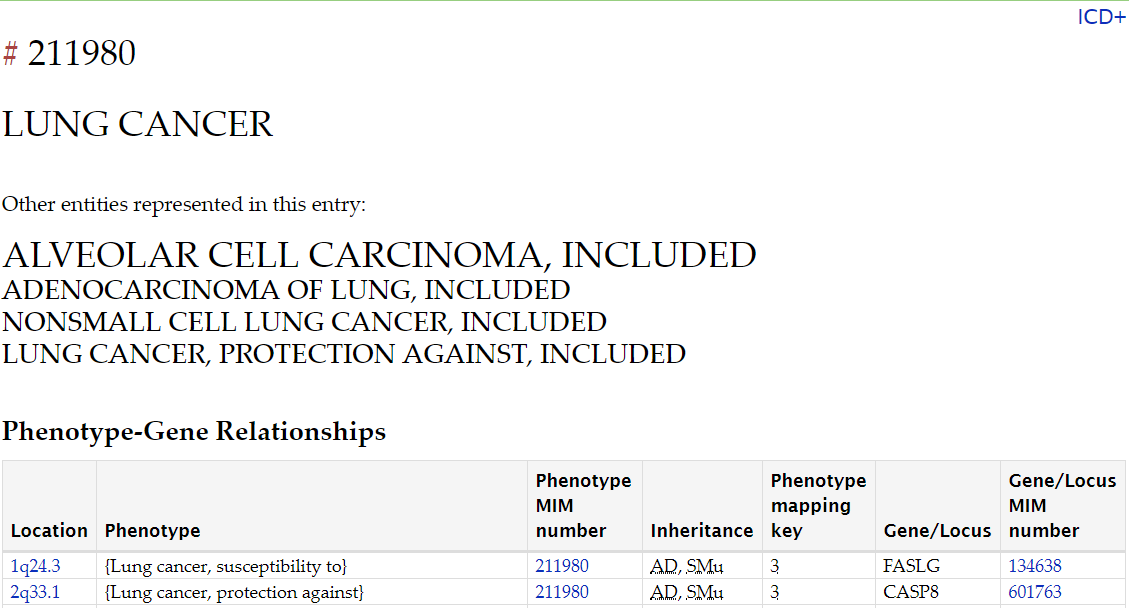Open location 2q33.1 link
This screenshot has width=1129, height=608.
click(35, 592)
